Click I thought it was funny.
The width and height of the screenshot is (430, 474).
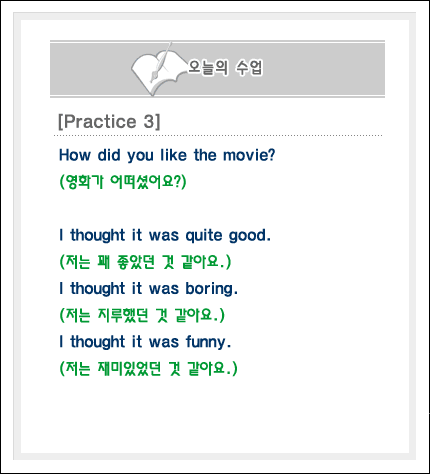pyautogui.click(x=145, y=342)
